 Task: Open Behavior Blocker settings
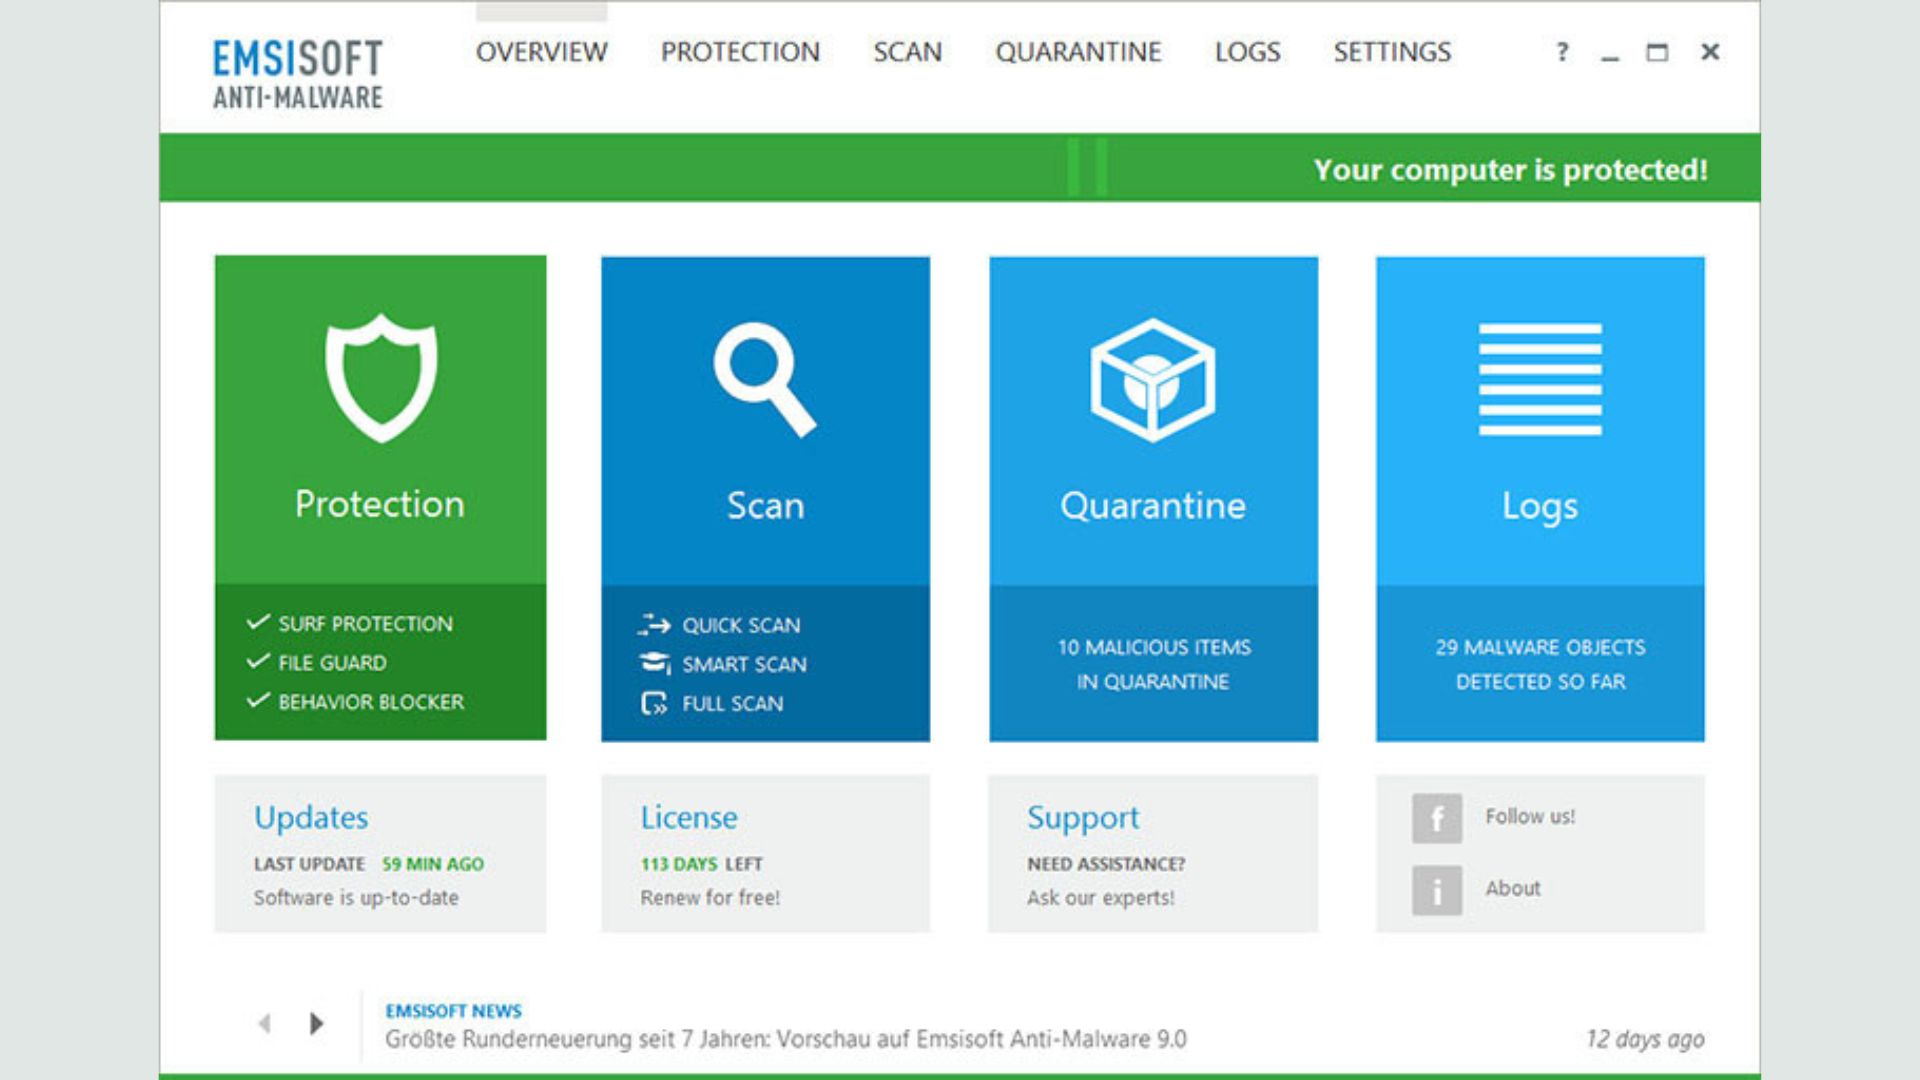pyautogui.click(x=371, y=702)
